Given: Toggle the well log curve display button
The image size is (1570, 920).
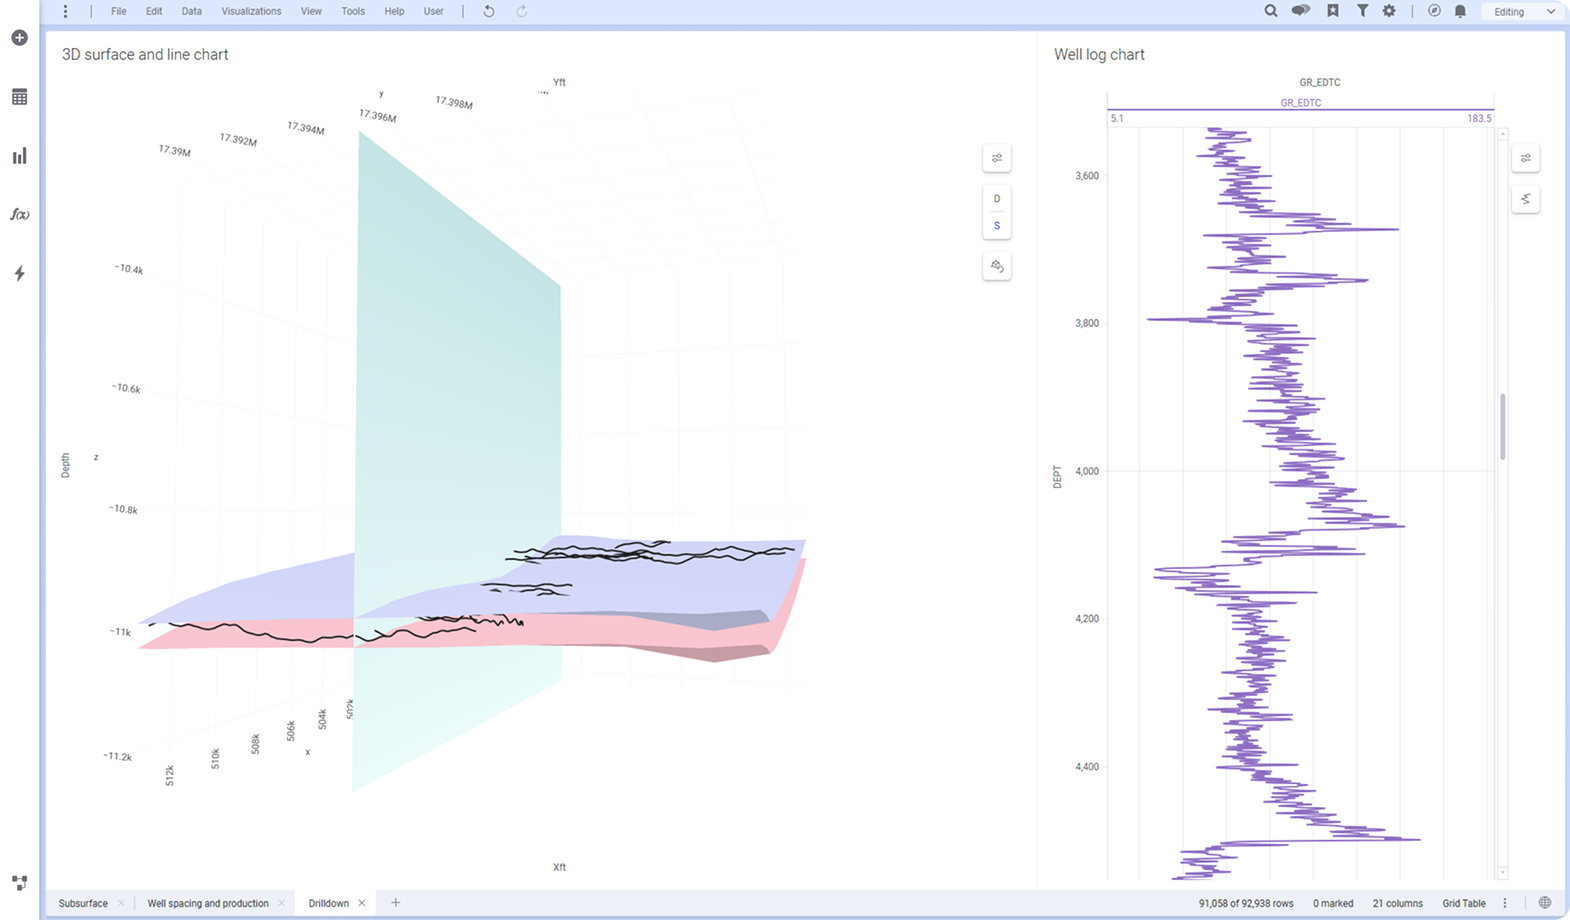Looking at the screenshot, I should pyautogui.click(x=1526, y=199).
